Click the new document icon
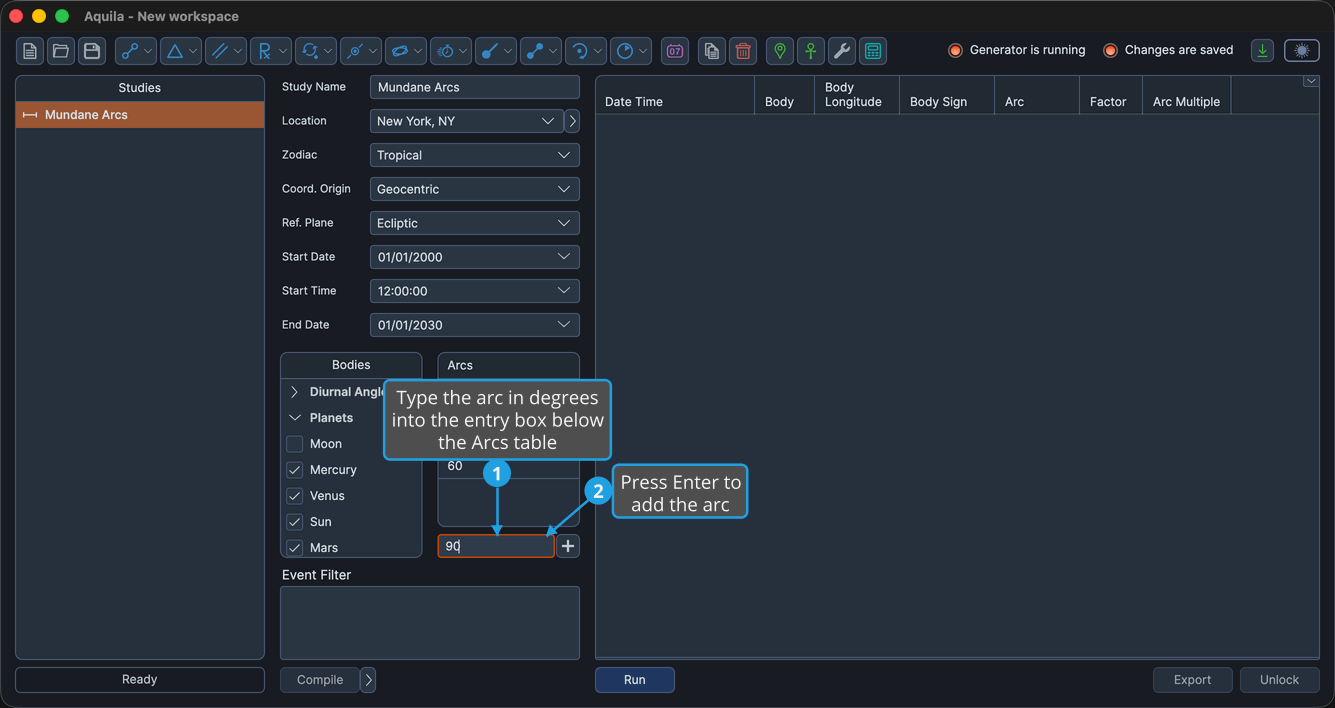The width and height of the screenshot is (1335, 708). point(30,51)
